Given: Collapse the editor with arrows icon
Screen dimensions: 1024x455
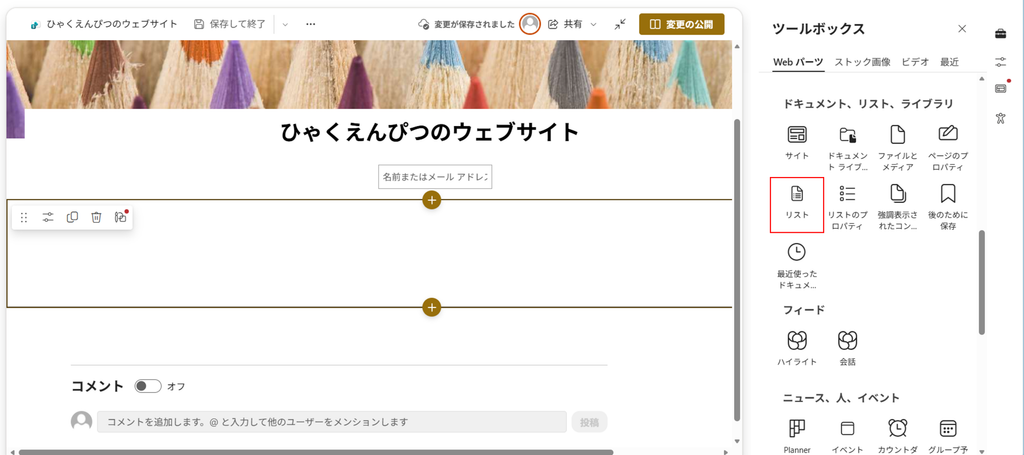Looking at the screenshot, I should (620, 24).
